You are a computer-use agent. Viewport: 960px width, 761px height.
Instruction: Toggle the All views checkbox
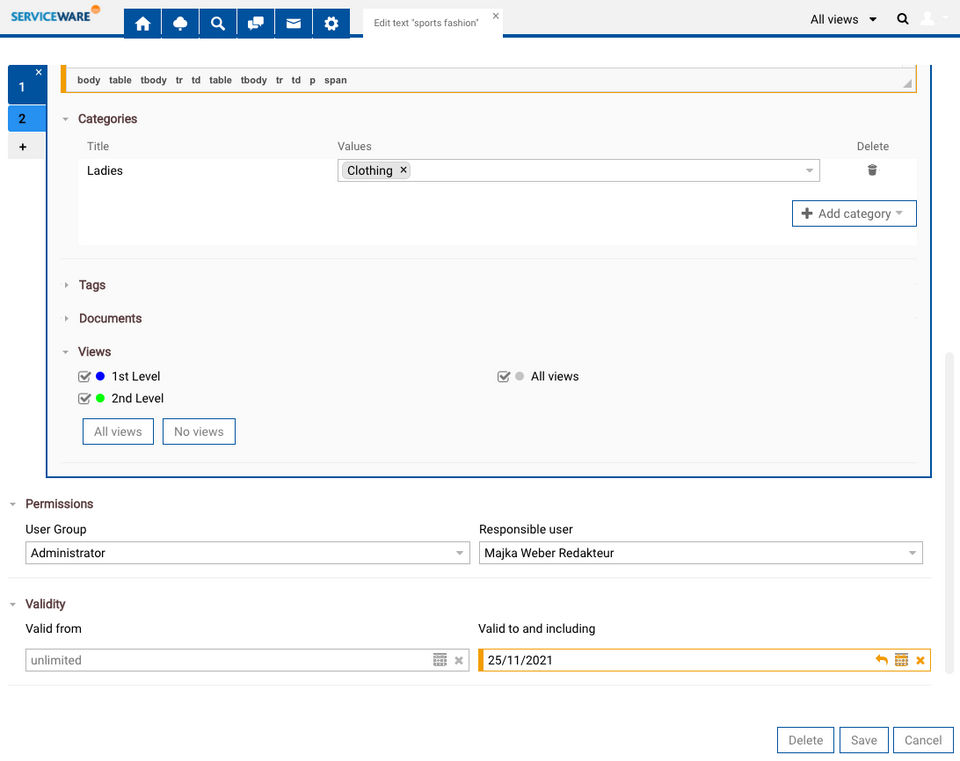point(504,377)
